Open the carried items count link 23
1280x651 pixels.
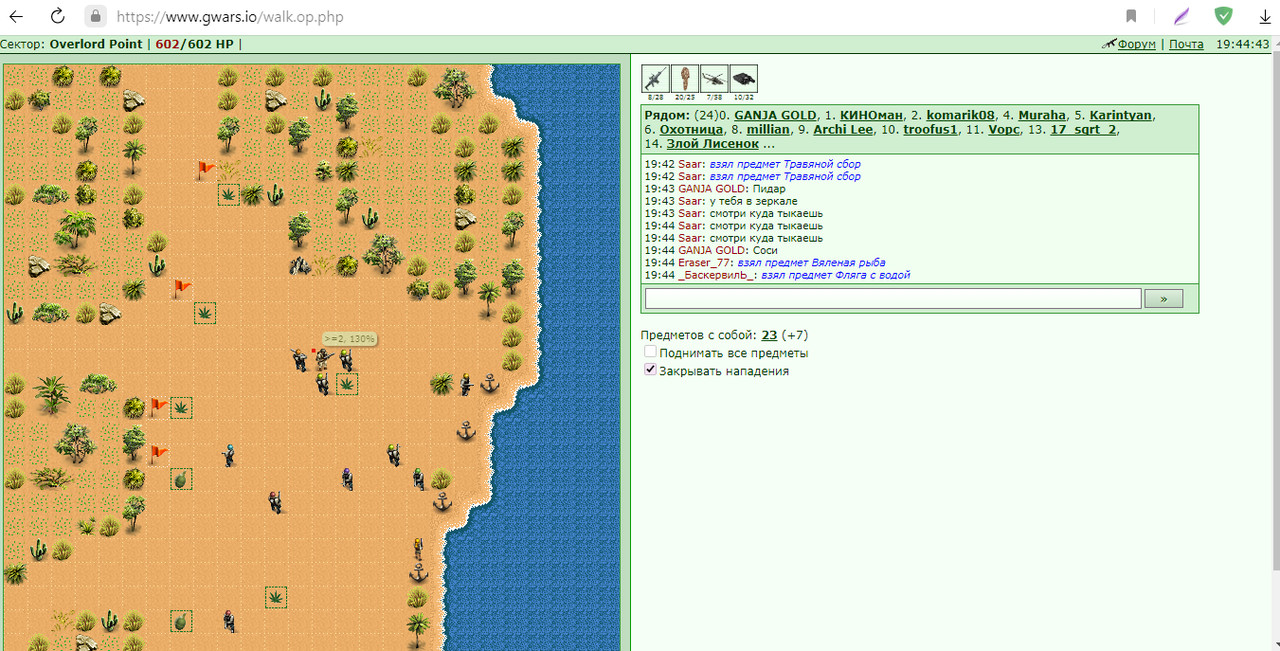(x=769, y=335)
